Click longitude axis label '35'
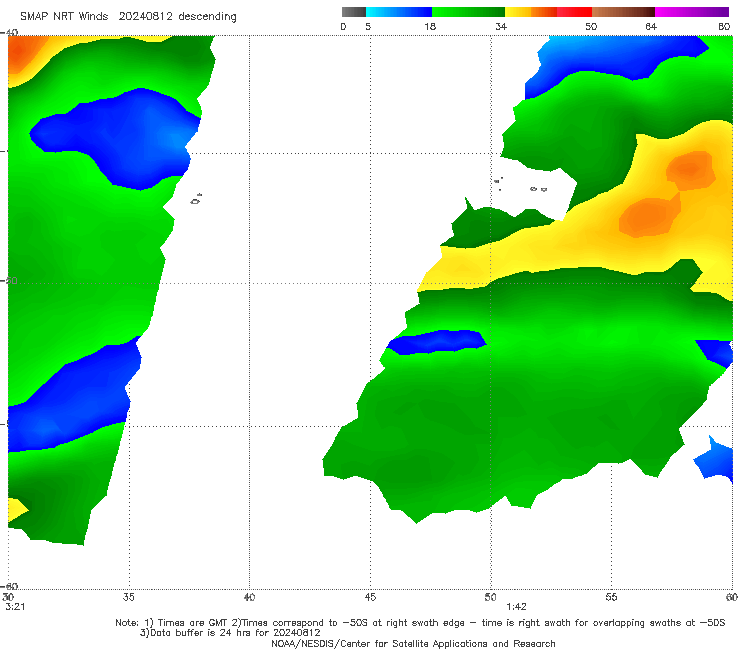 click(128, 597)
